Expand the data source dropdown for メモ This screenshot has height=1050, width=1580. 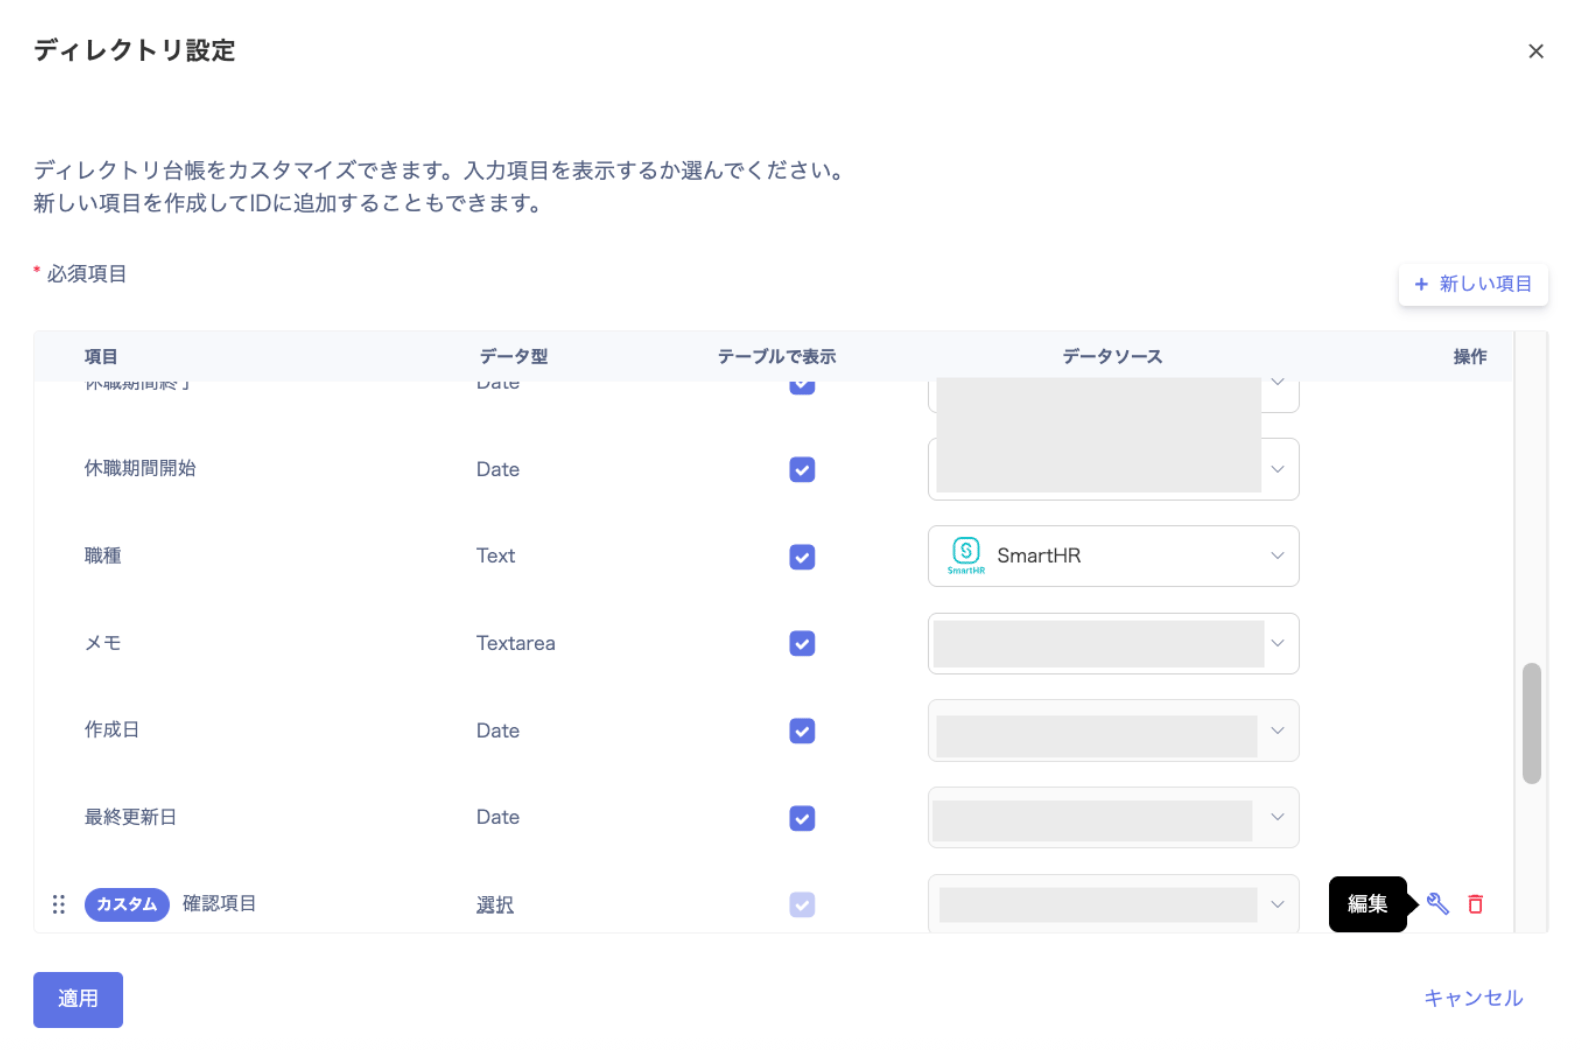1113,643
